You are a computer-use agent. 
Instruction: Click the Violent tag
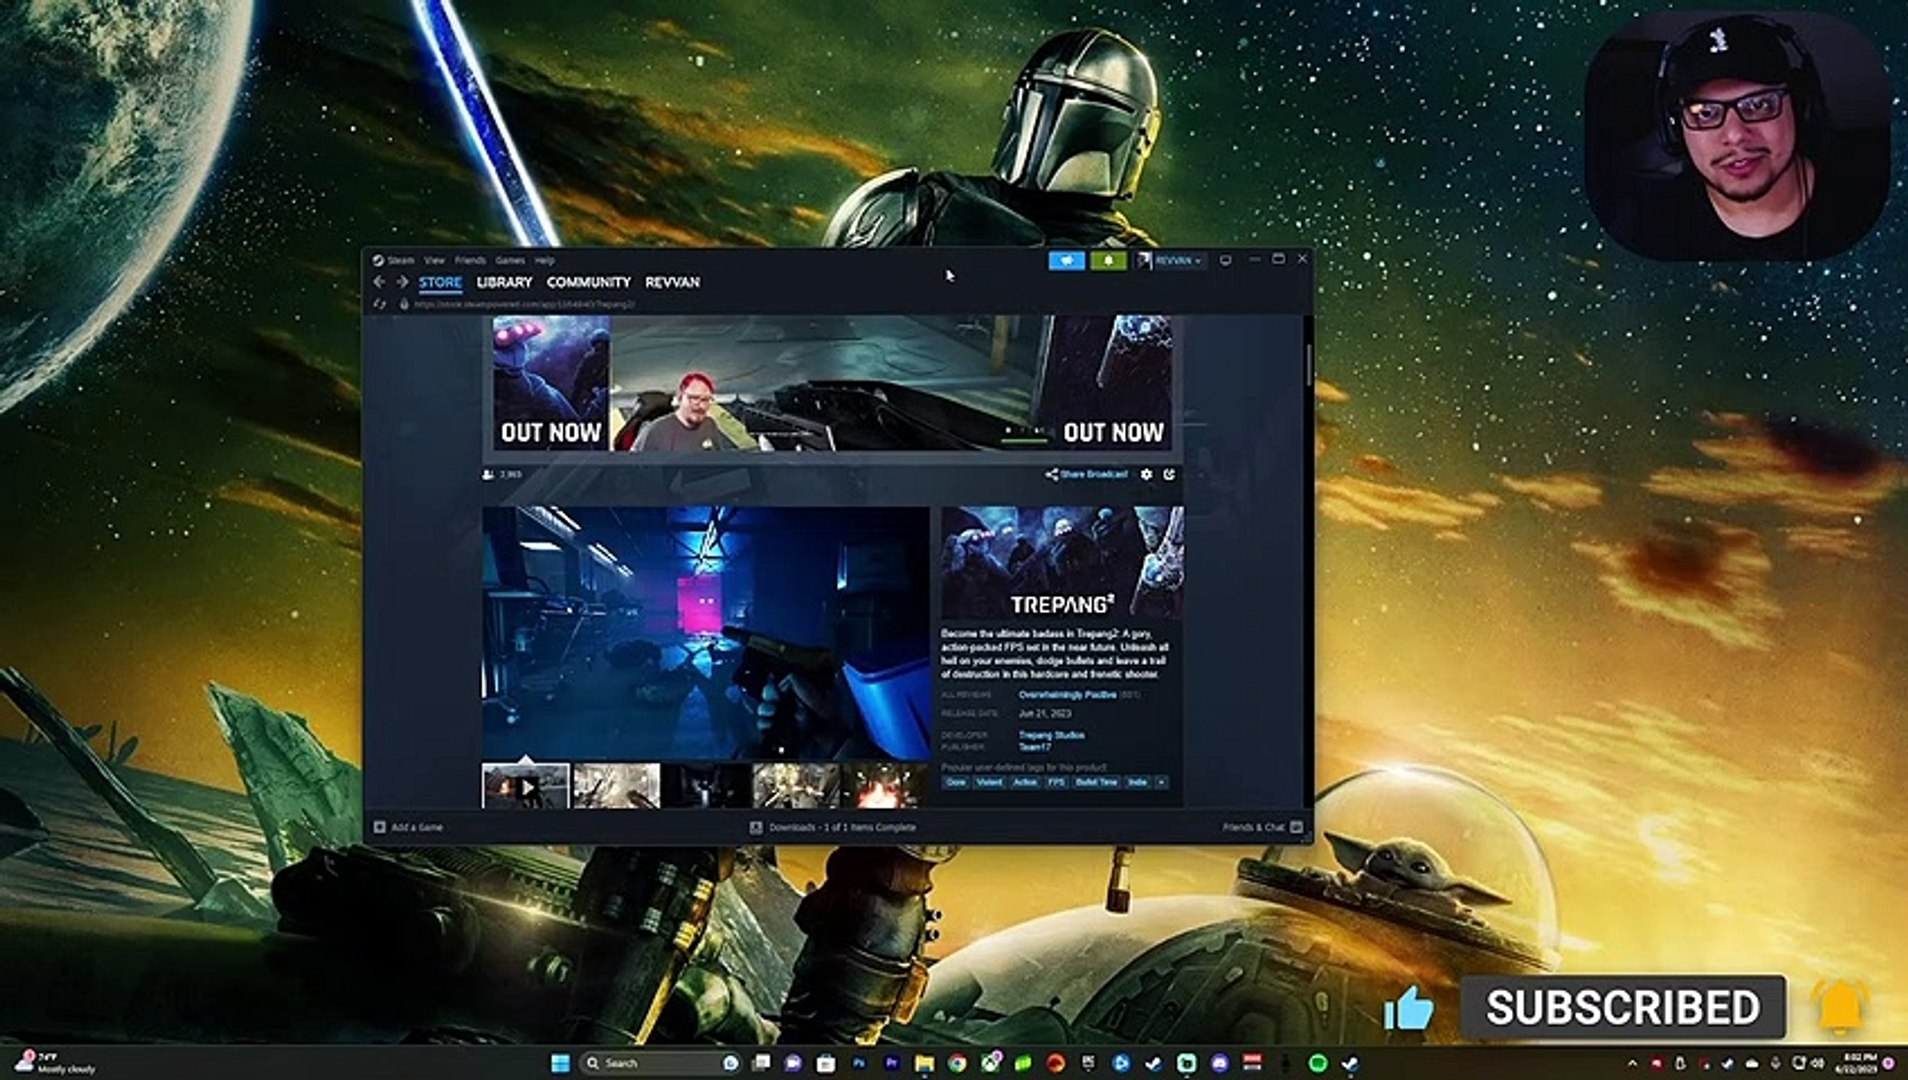click(988, 782)
